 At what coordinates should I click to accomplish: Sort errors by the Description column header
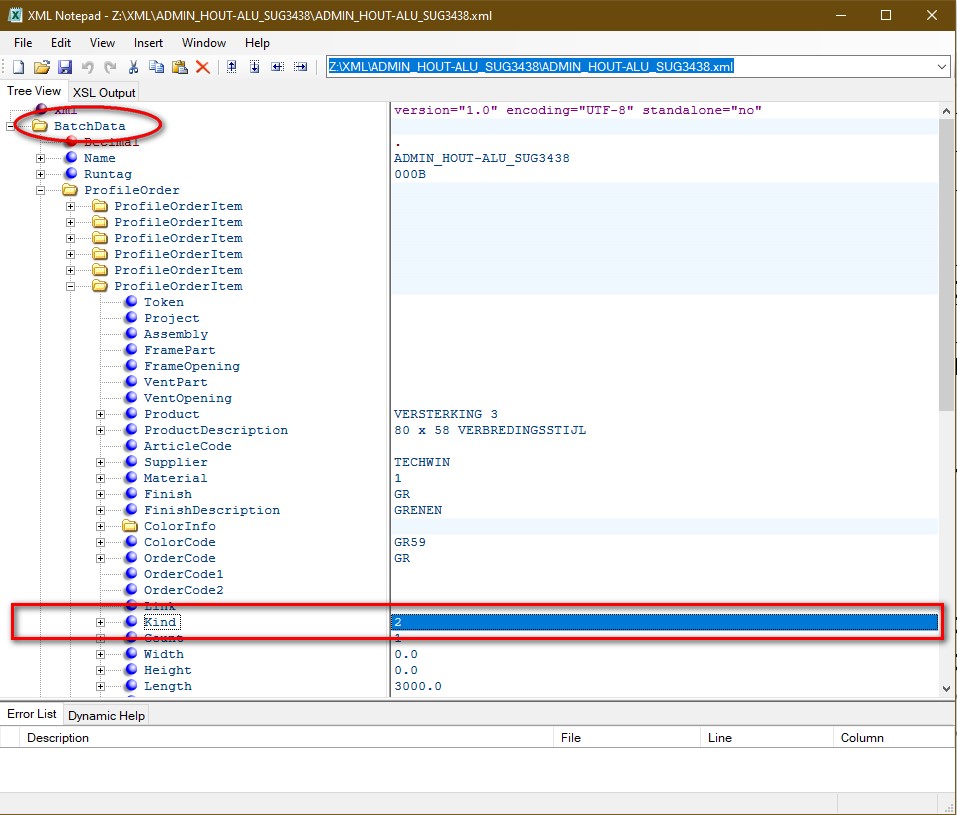tap(288, 737)
